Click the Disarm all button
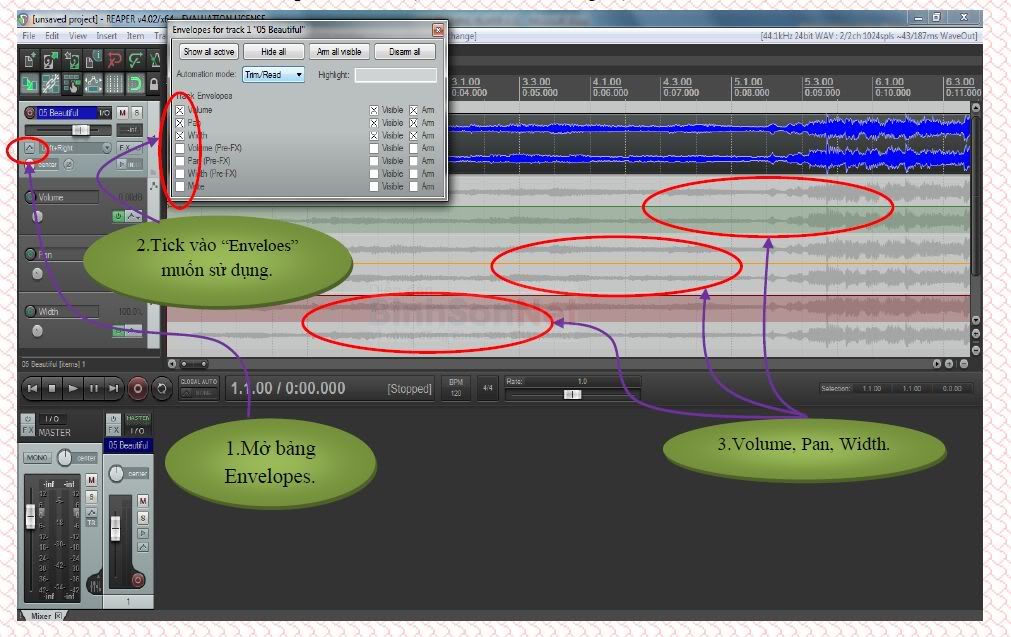 404,52
